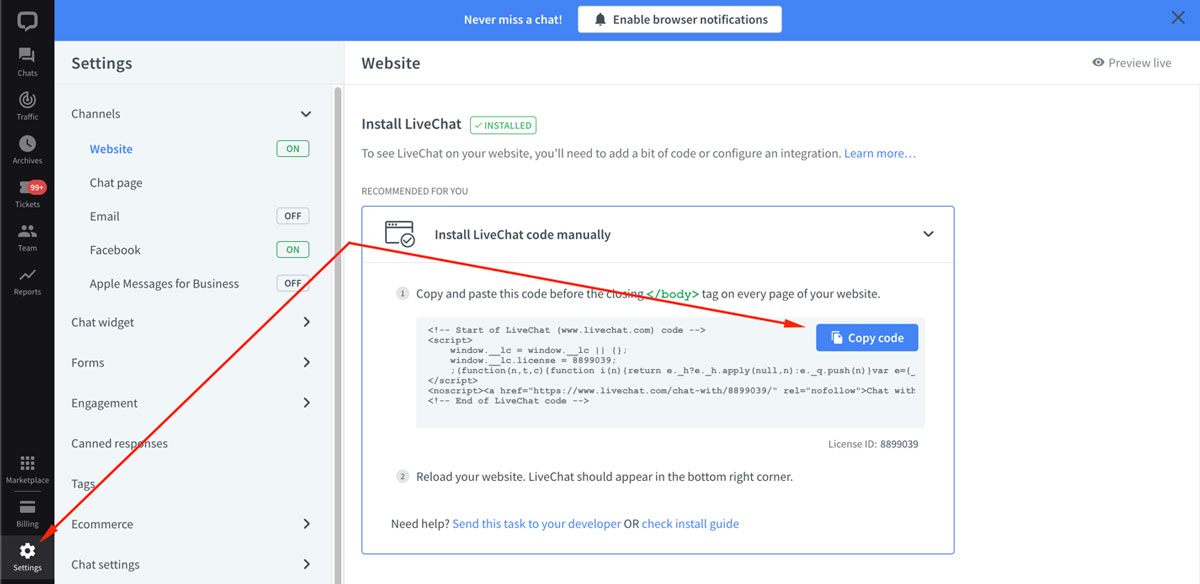This screenshot has height=584, width=1200.
Task: Expand the Chat widget section
Action: point(306,322)
